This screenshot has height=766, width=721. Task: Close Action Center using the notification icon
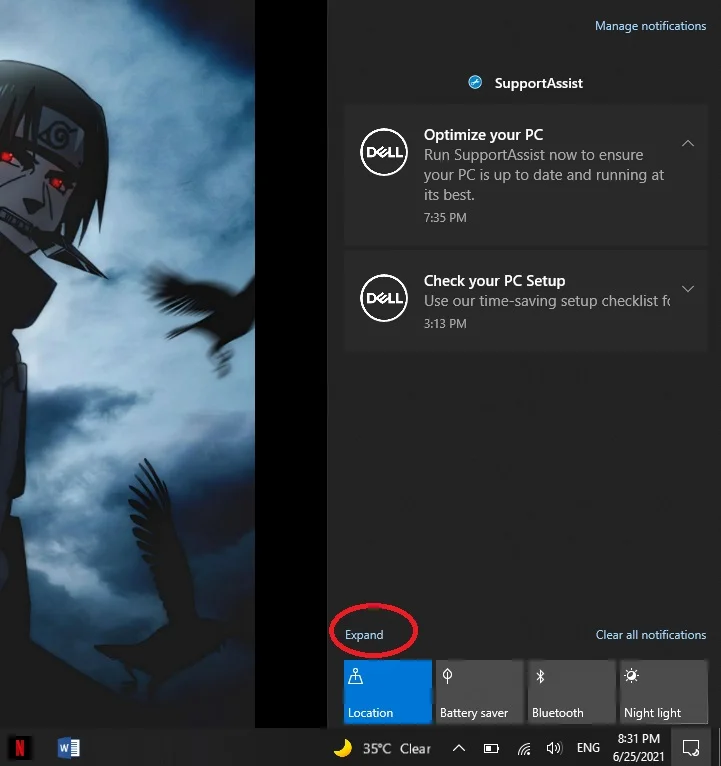(691, 747)
